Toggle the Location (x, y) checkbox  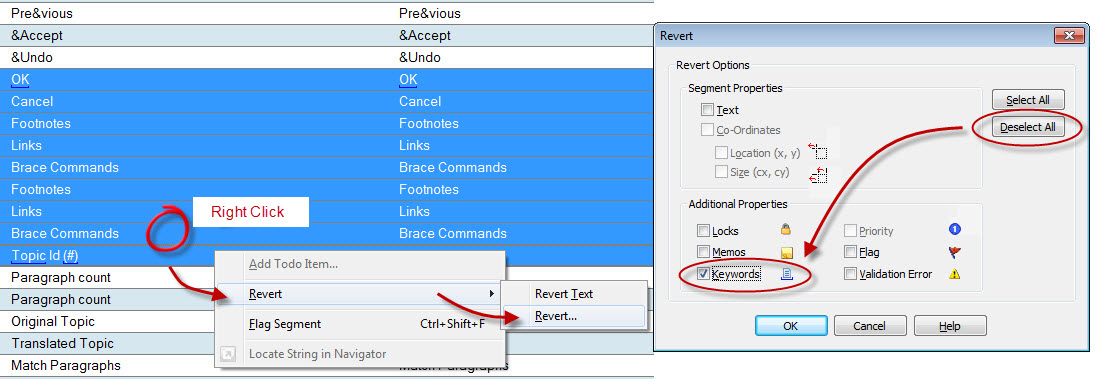[x=721, y=152]
